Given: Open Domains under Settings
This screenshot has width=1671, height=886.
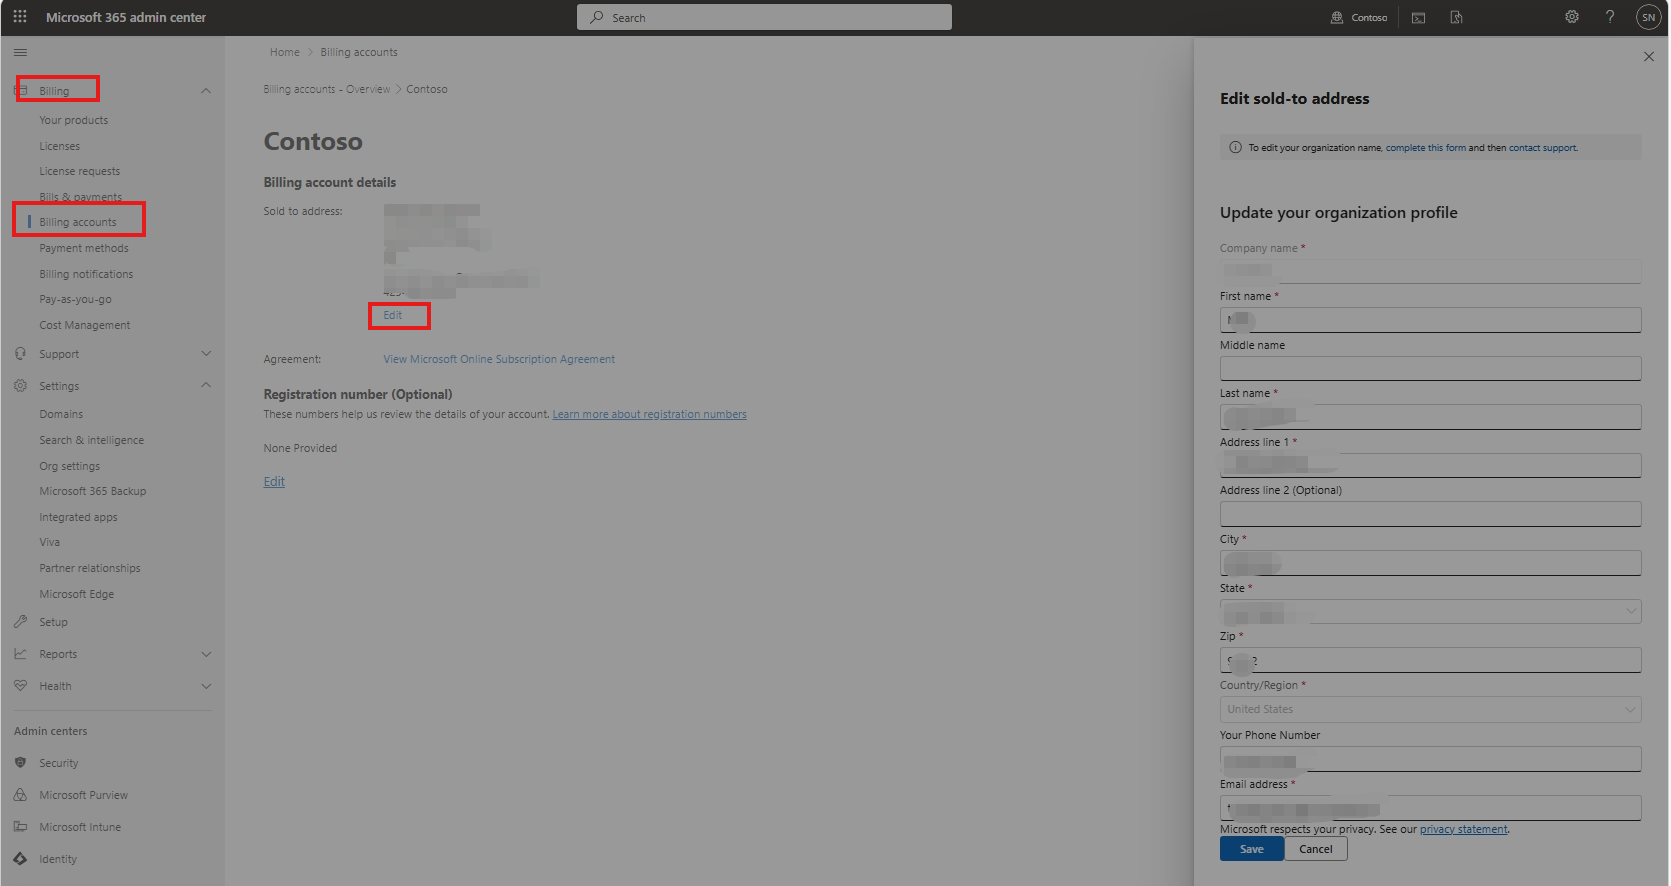Looking at the screenshot, I should pos(61,414).
